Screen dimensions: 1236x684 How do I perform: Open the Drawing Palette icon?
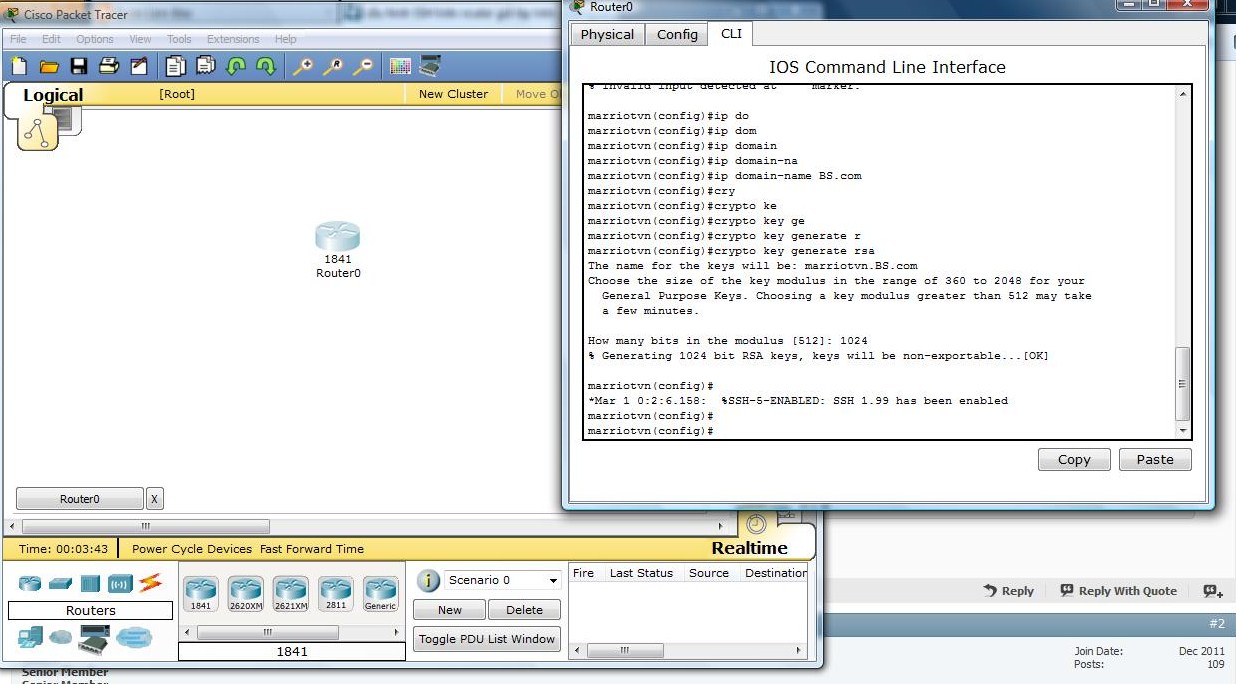(400, 66)
